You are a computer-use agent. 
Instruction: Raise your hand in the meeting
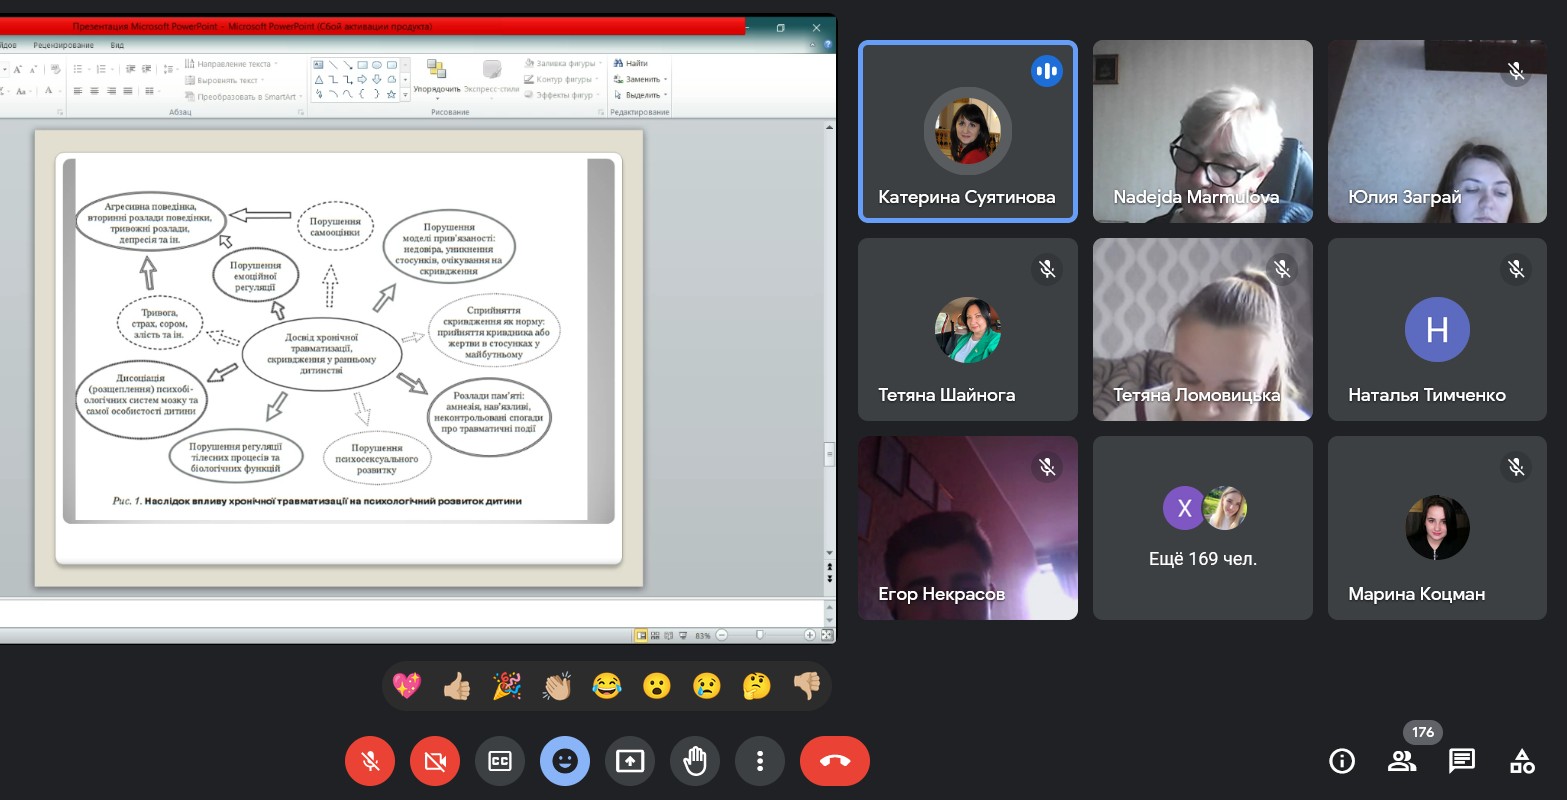(695, 762)
